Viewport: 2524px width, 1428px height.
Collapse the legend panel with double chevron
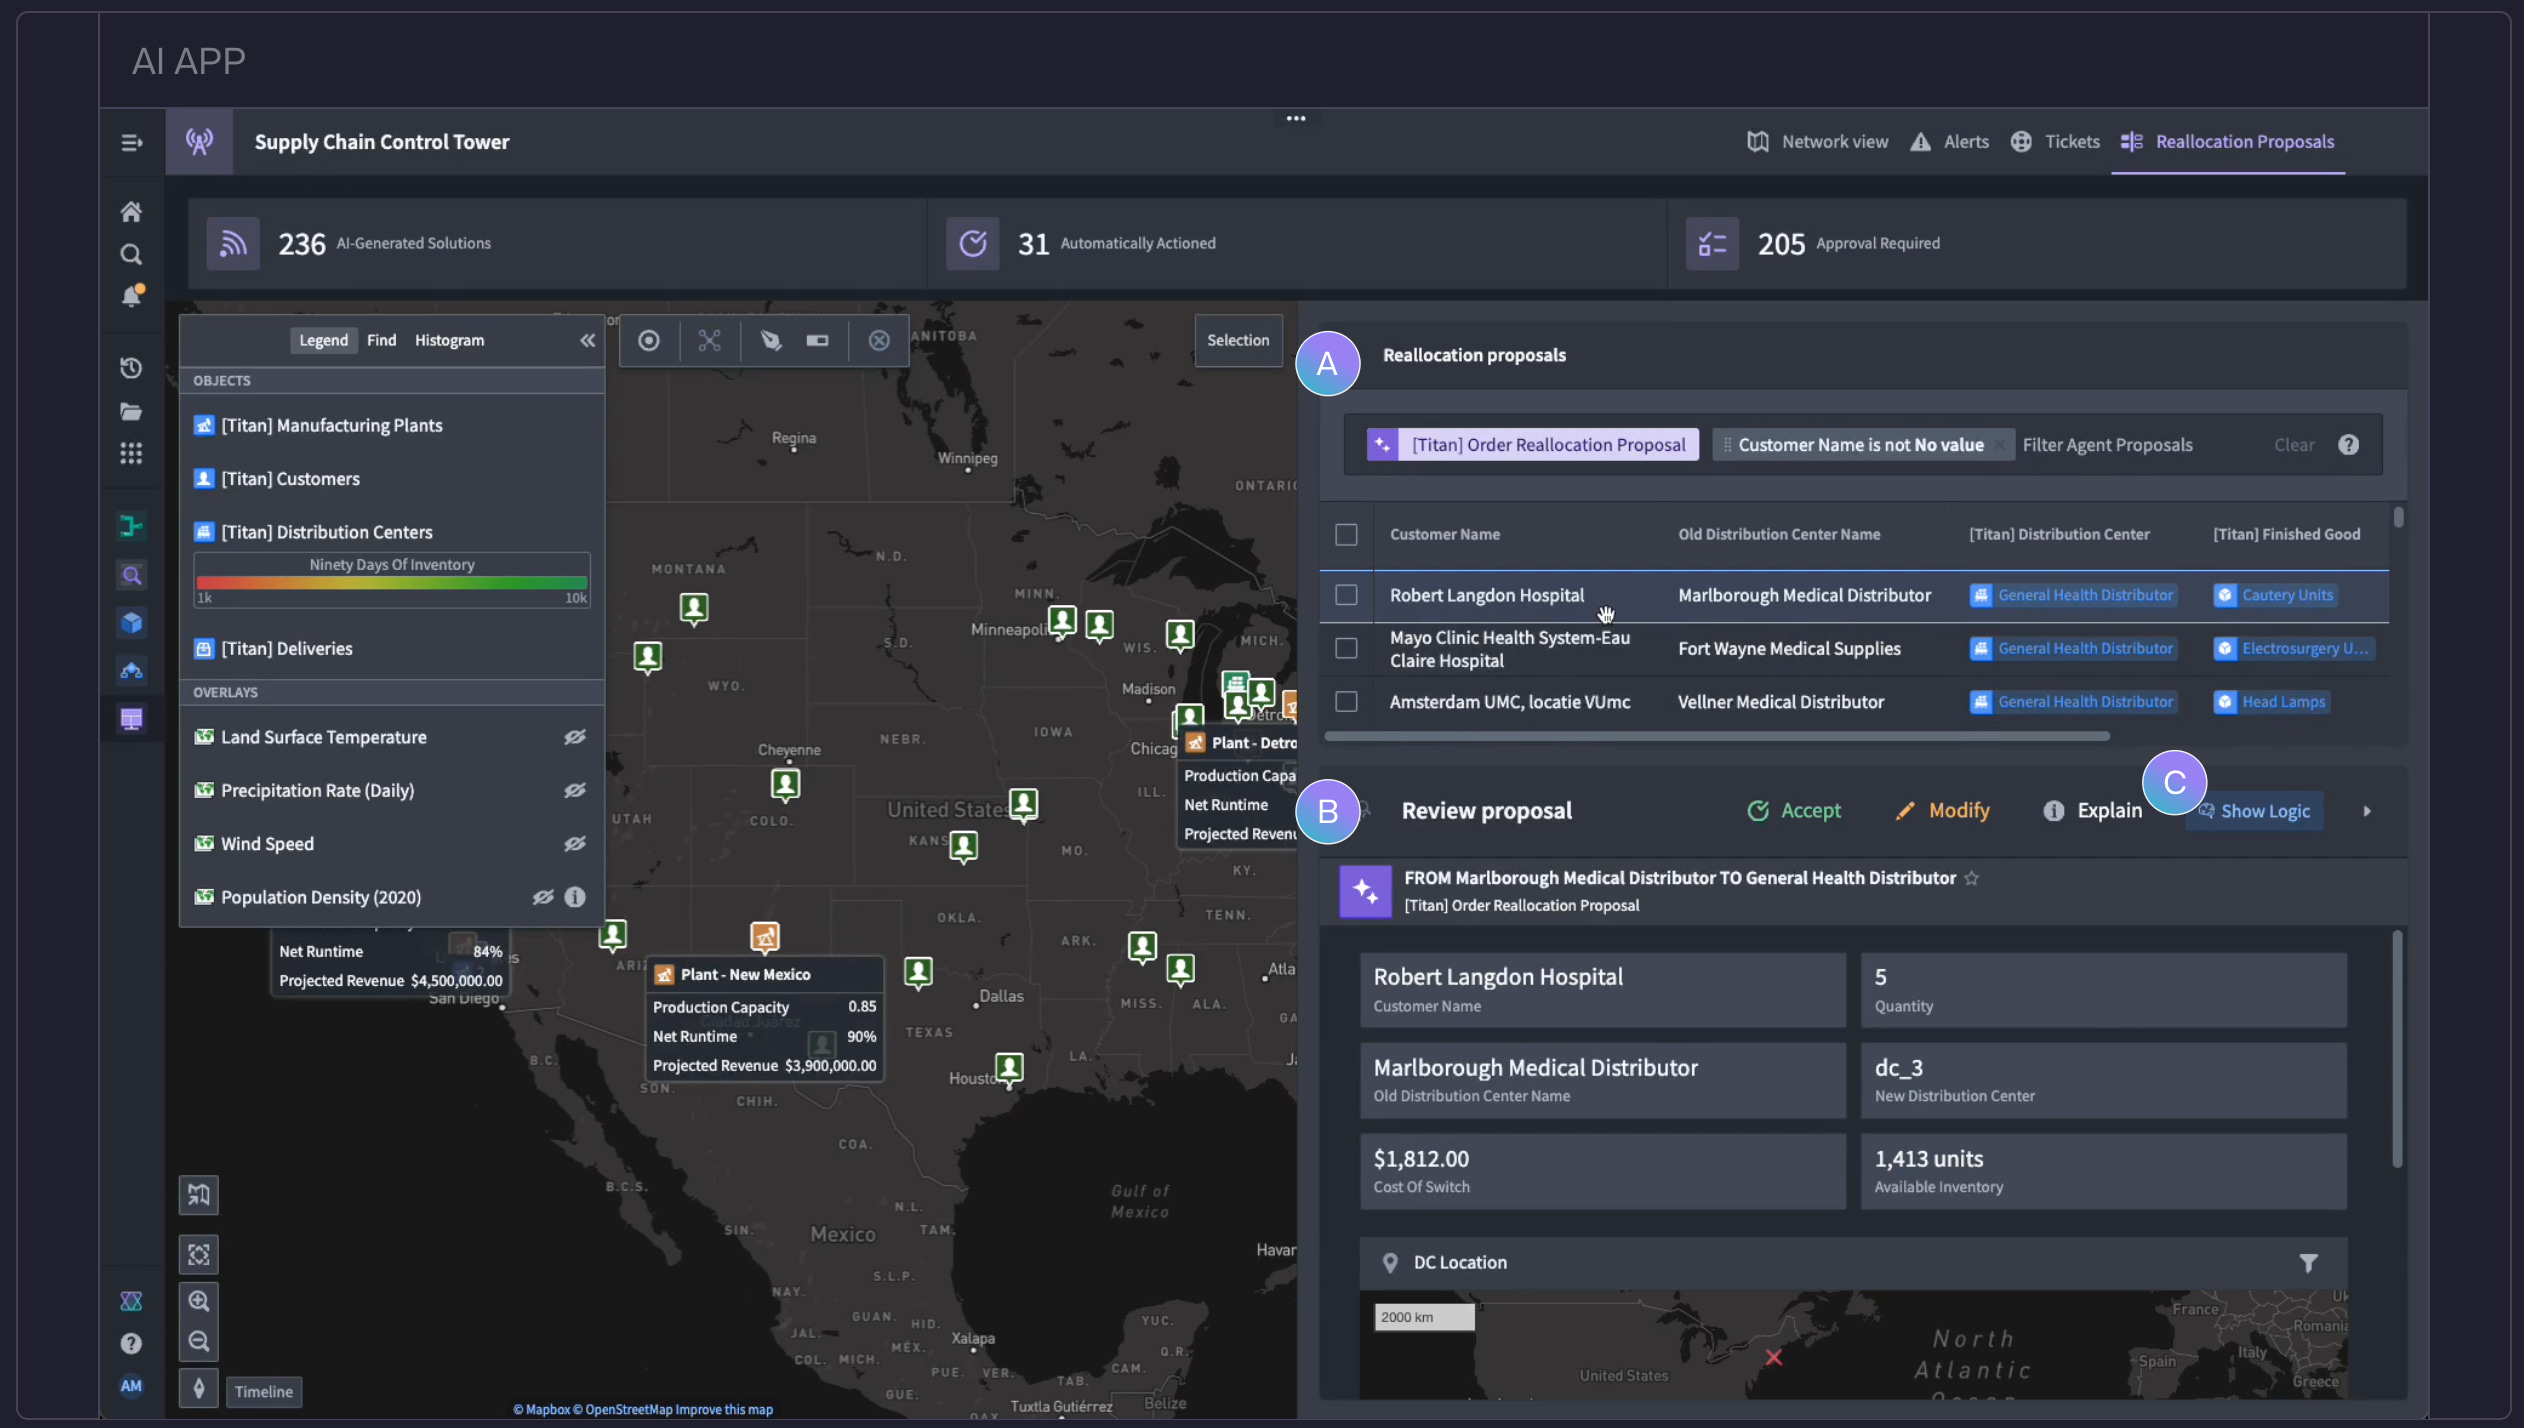click(587, 341)
